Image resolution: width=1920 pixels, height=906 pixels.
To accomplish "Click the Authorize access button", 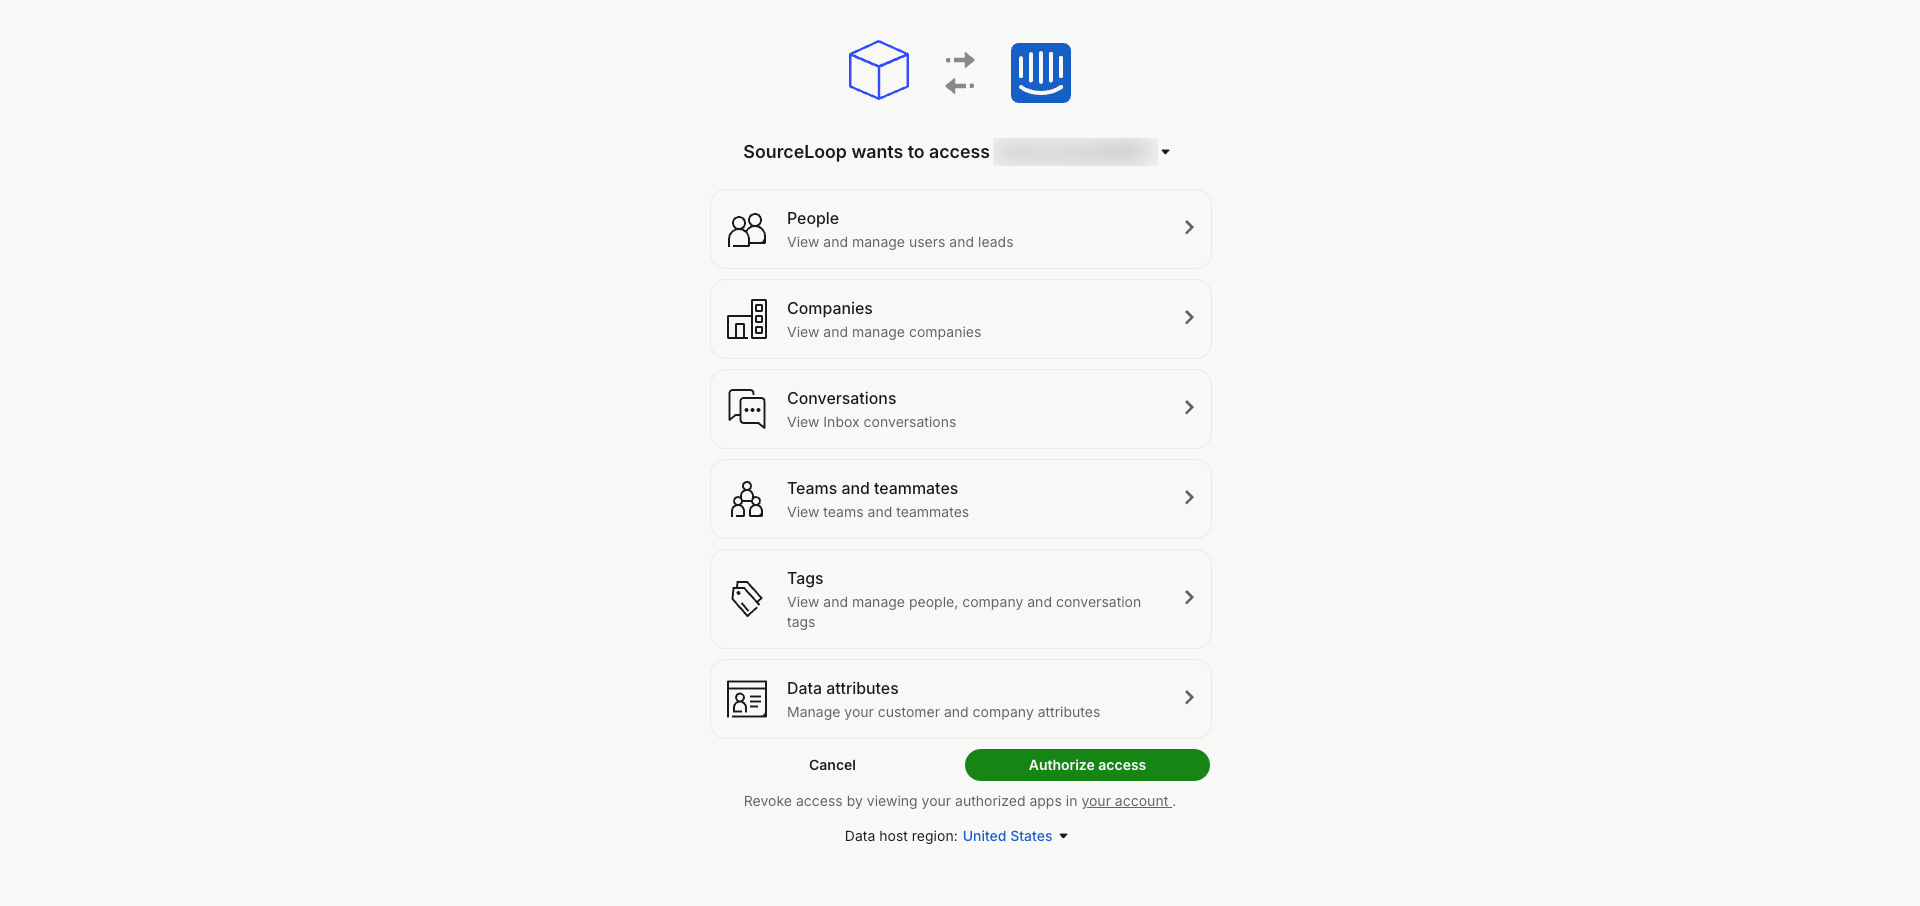I will [1087, 765].
